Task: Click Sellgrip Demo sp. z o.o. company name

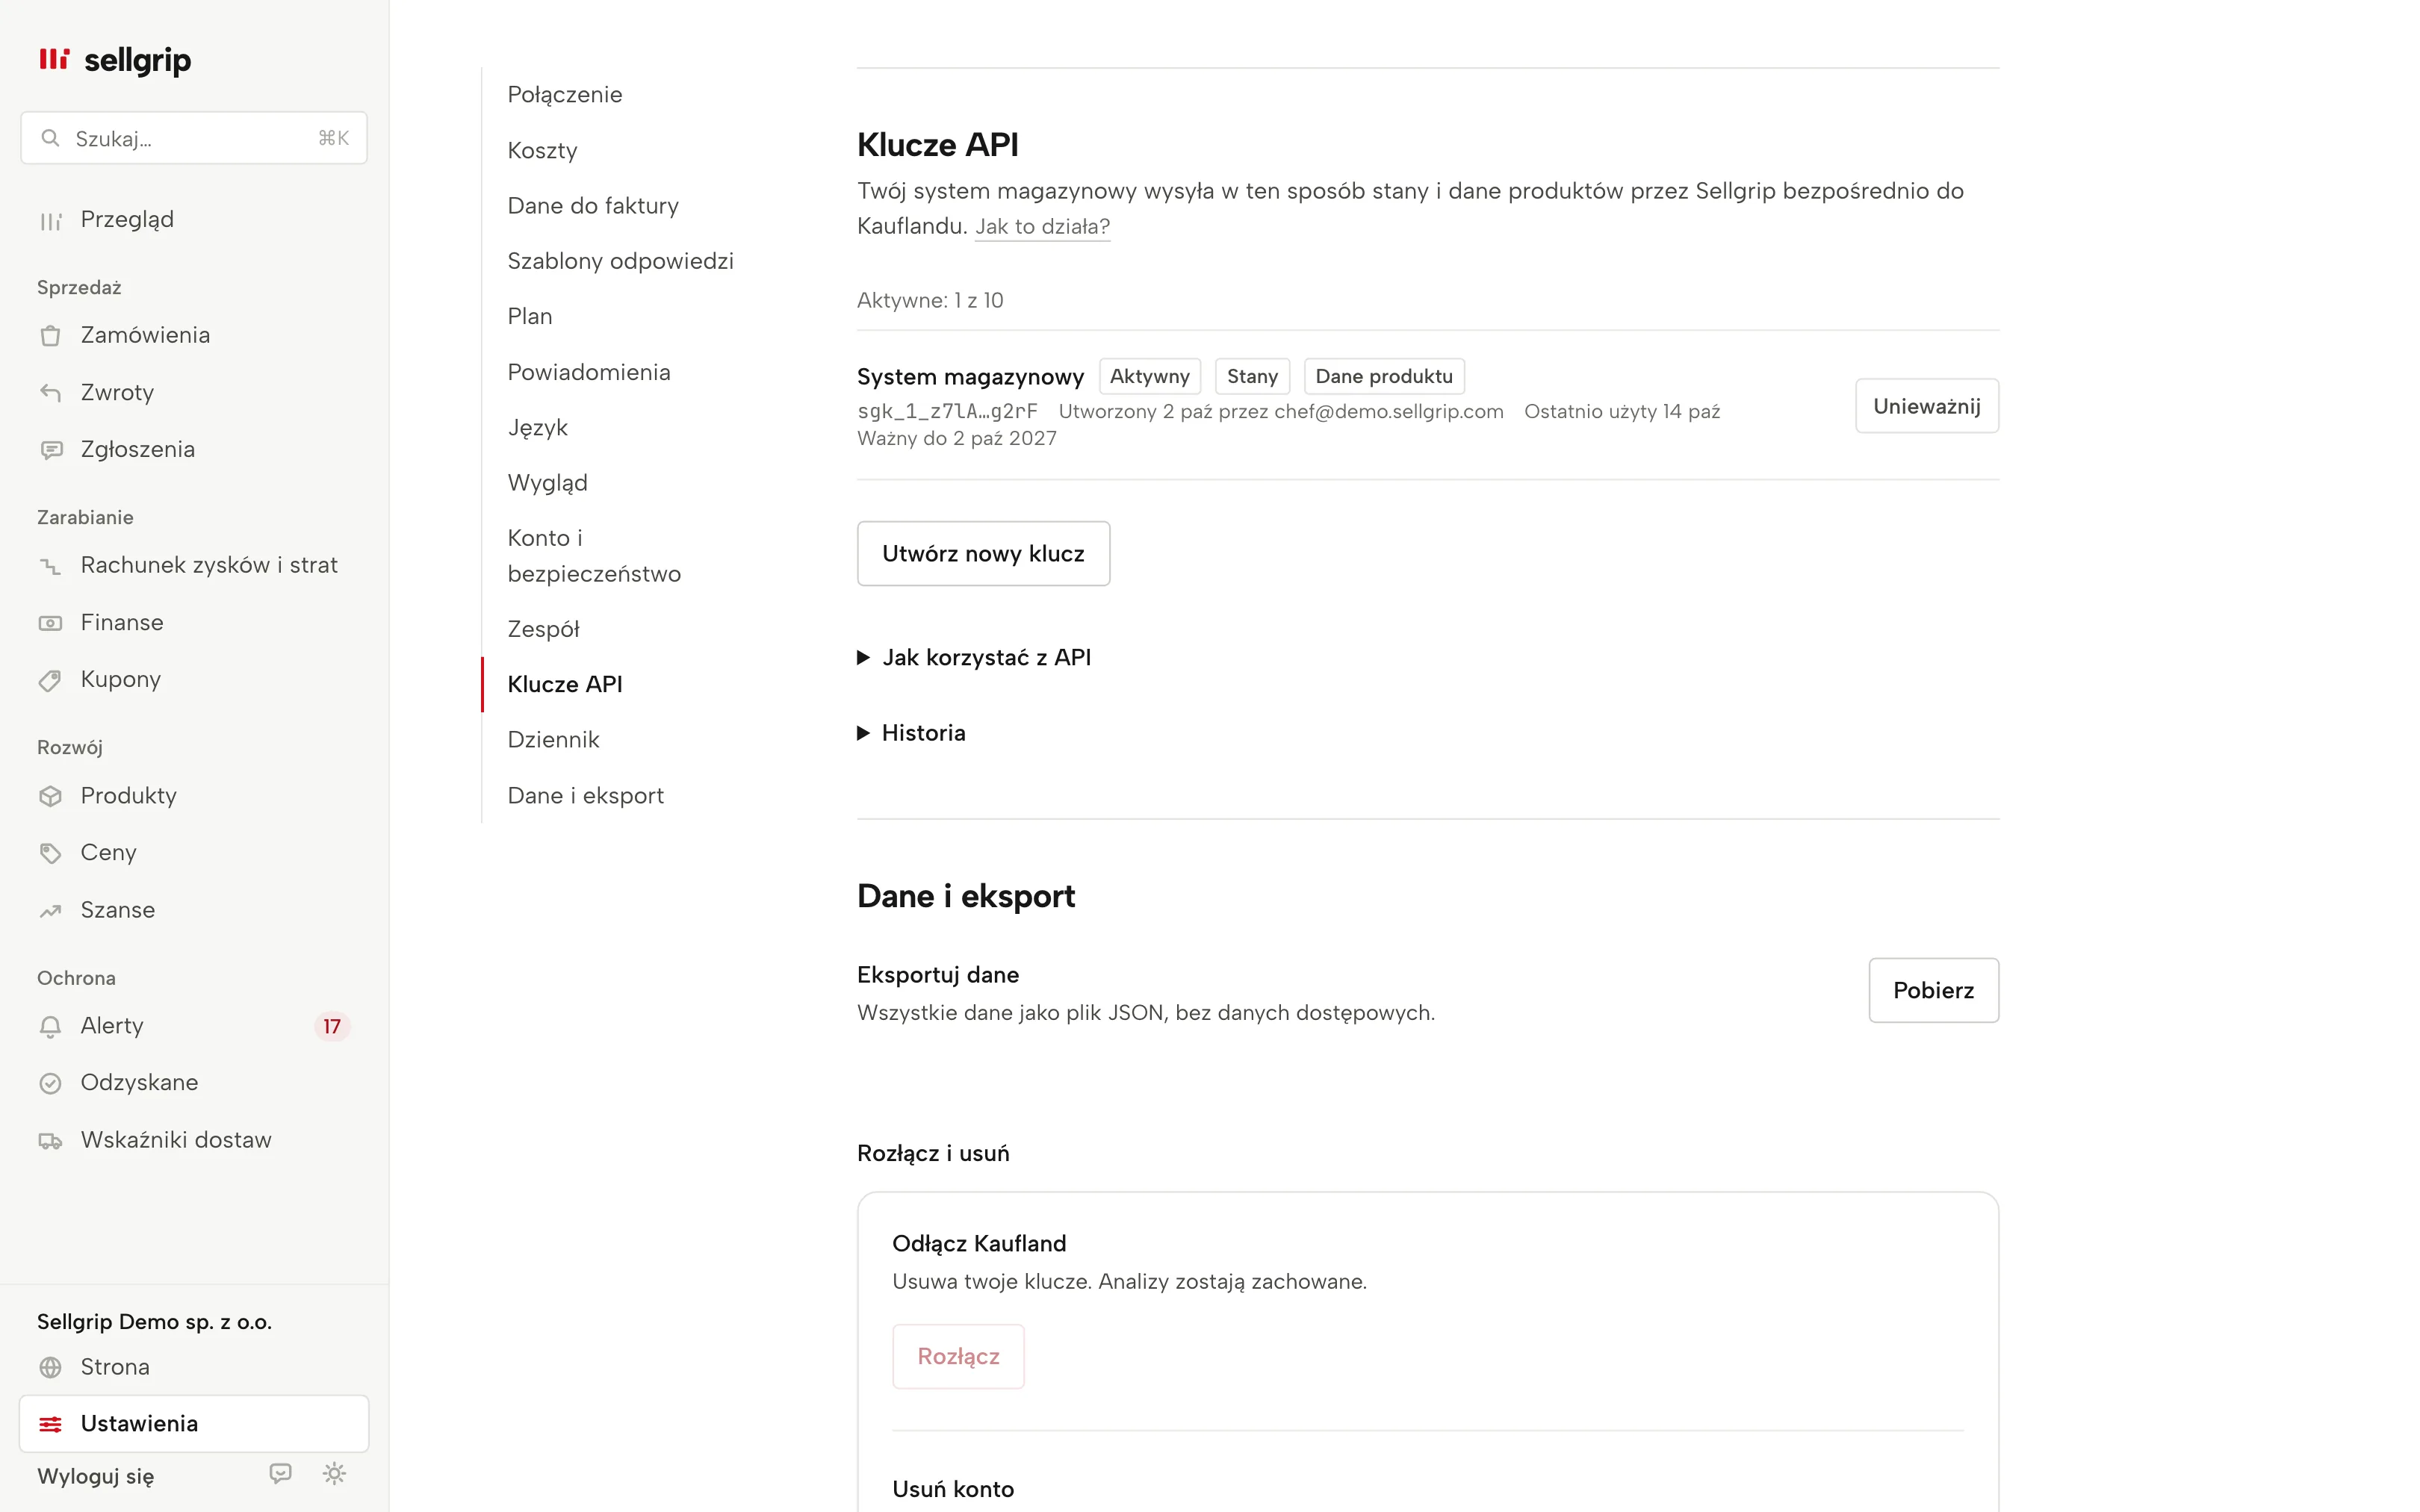Action: point(154,1322)
